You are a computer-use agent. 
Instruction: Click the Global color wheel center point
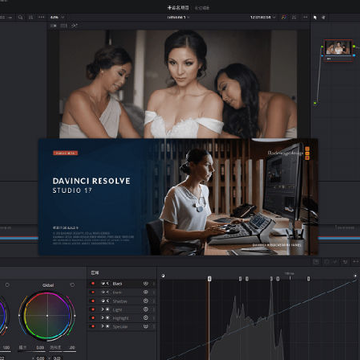(x=47, y=315)
